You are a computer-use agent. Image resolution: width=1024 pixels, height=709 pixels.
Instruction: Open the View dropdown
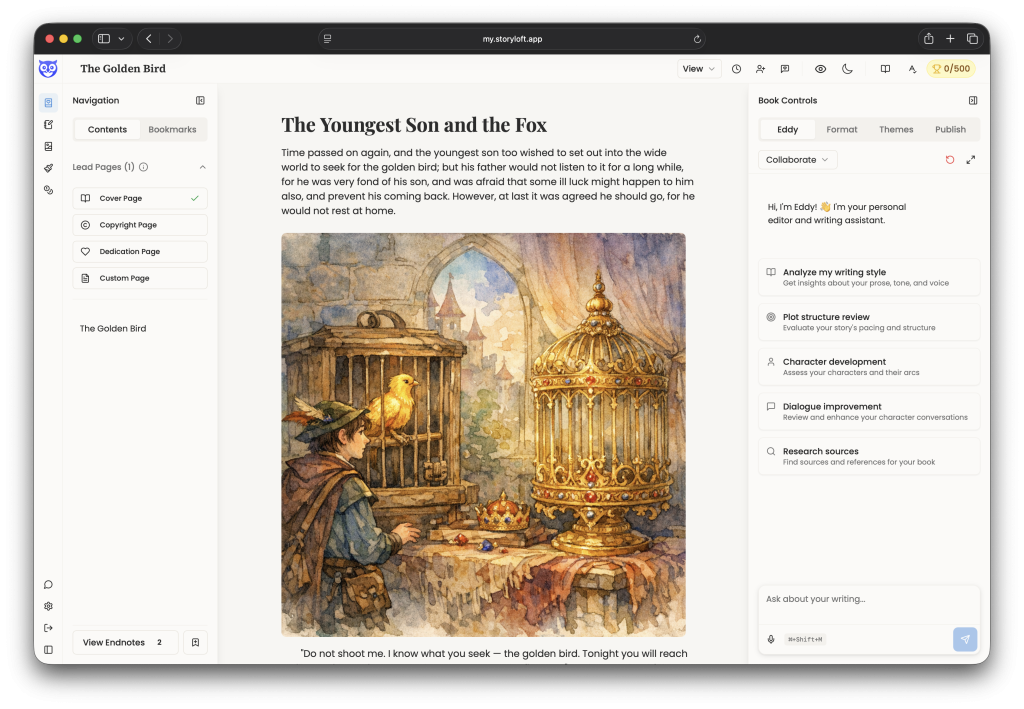[x=698, y=69]
